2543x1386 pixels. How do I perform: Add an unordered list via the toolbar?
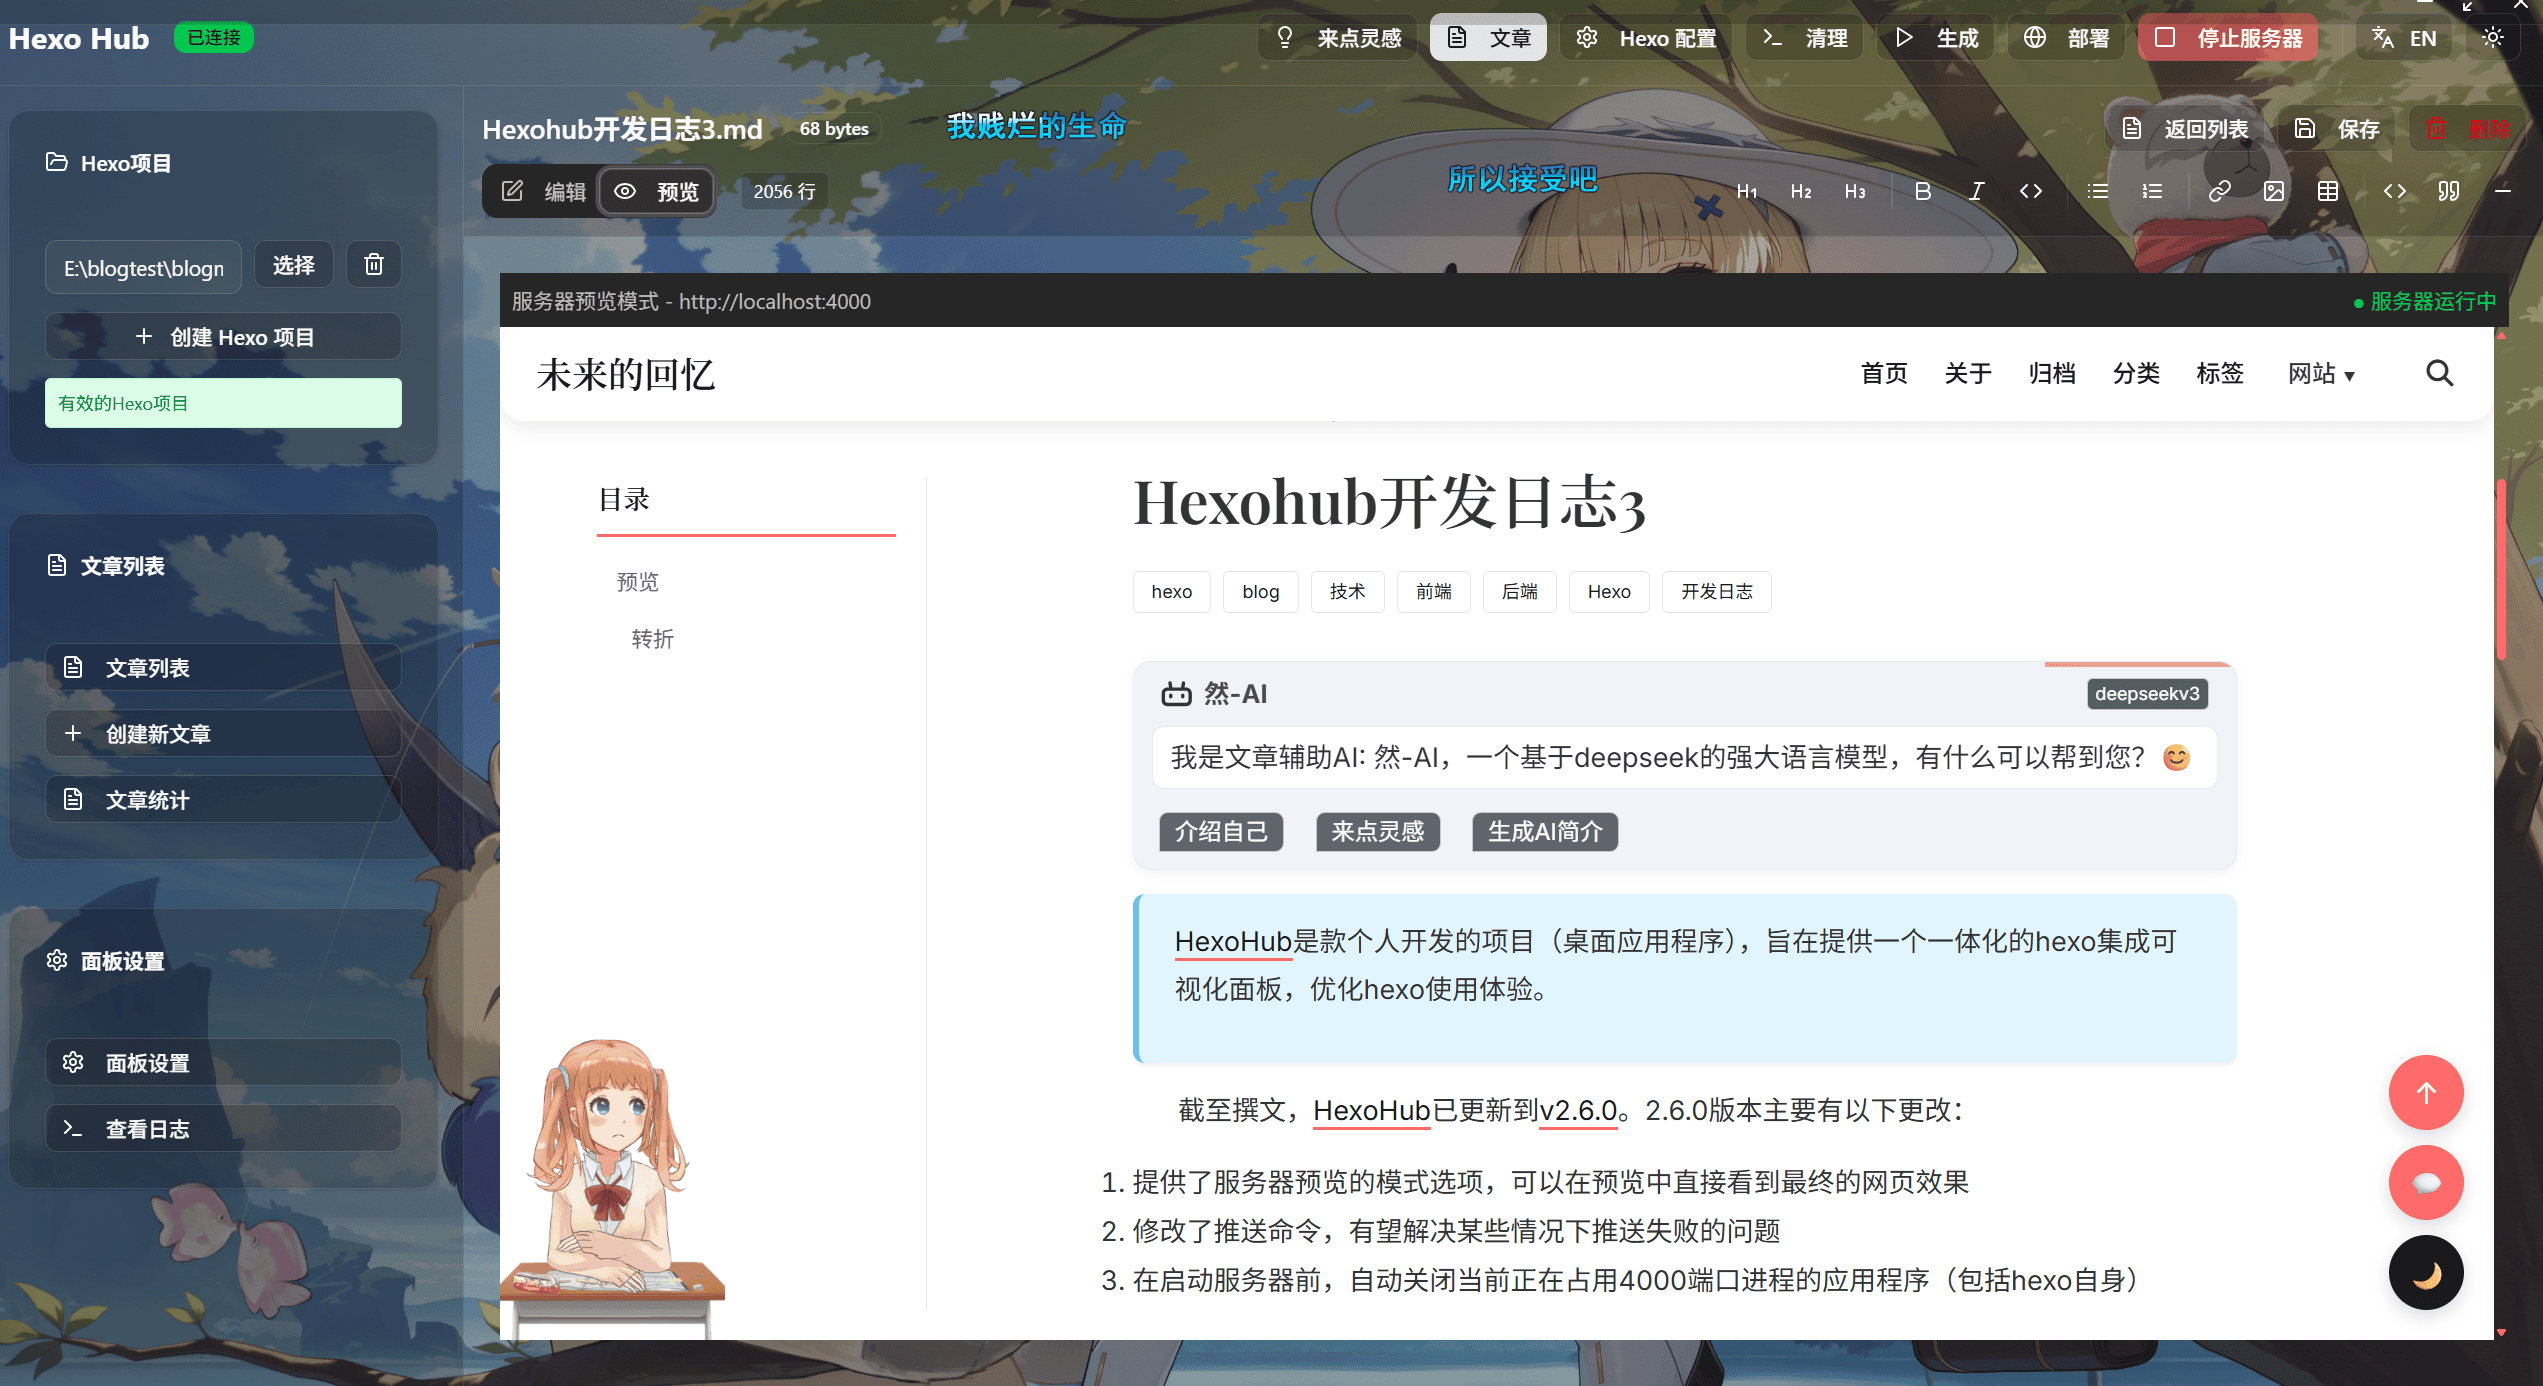pos(2098,191)
